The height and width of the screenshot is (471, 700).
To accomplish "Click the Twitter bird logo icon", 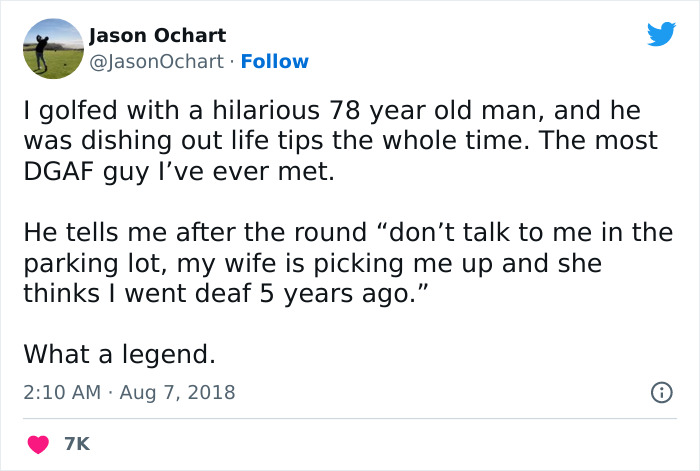I will (x=661, y=35).
